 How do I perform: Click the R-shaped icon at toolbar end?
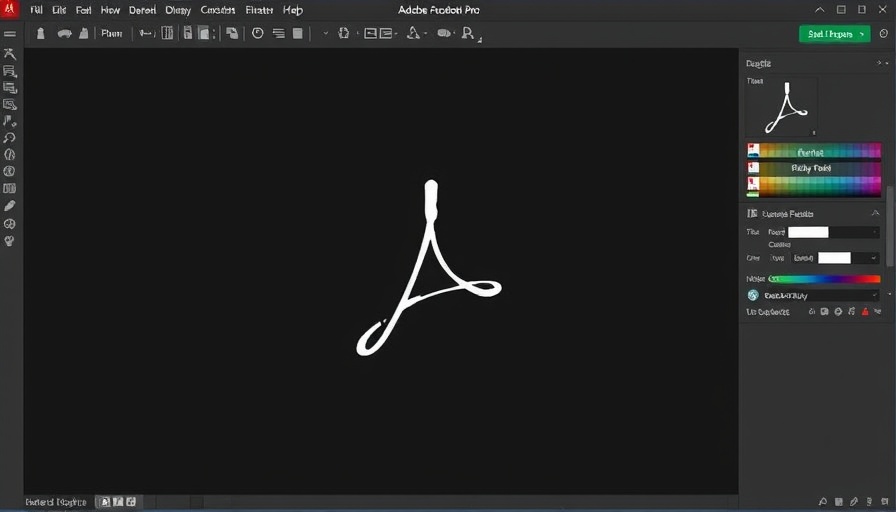tap(468, 33)
